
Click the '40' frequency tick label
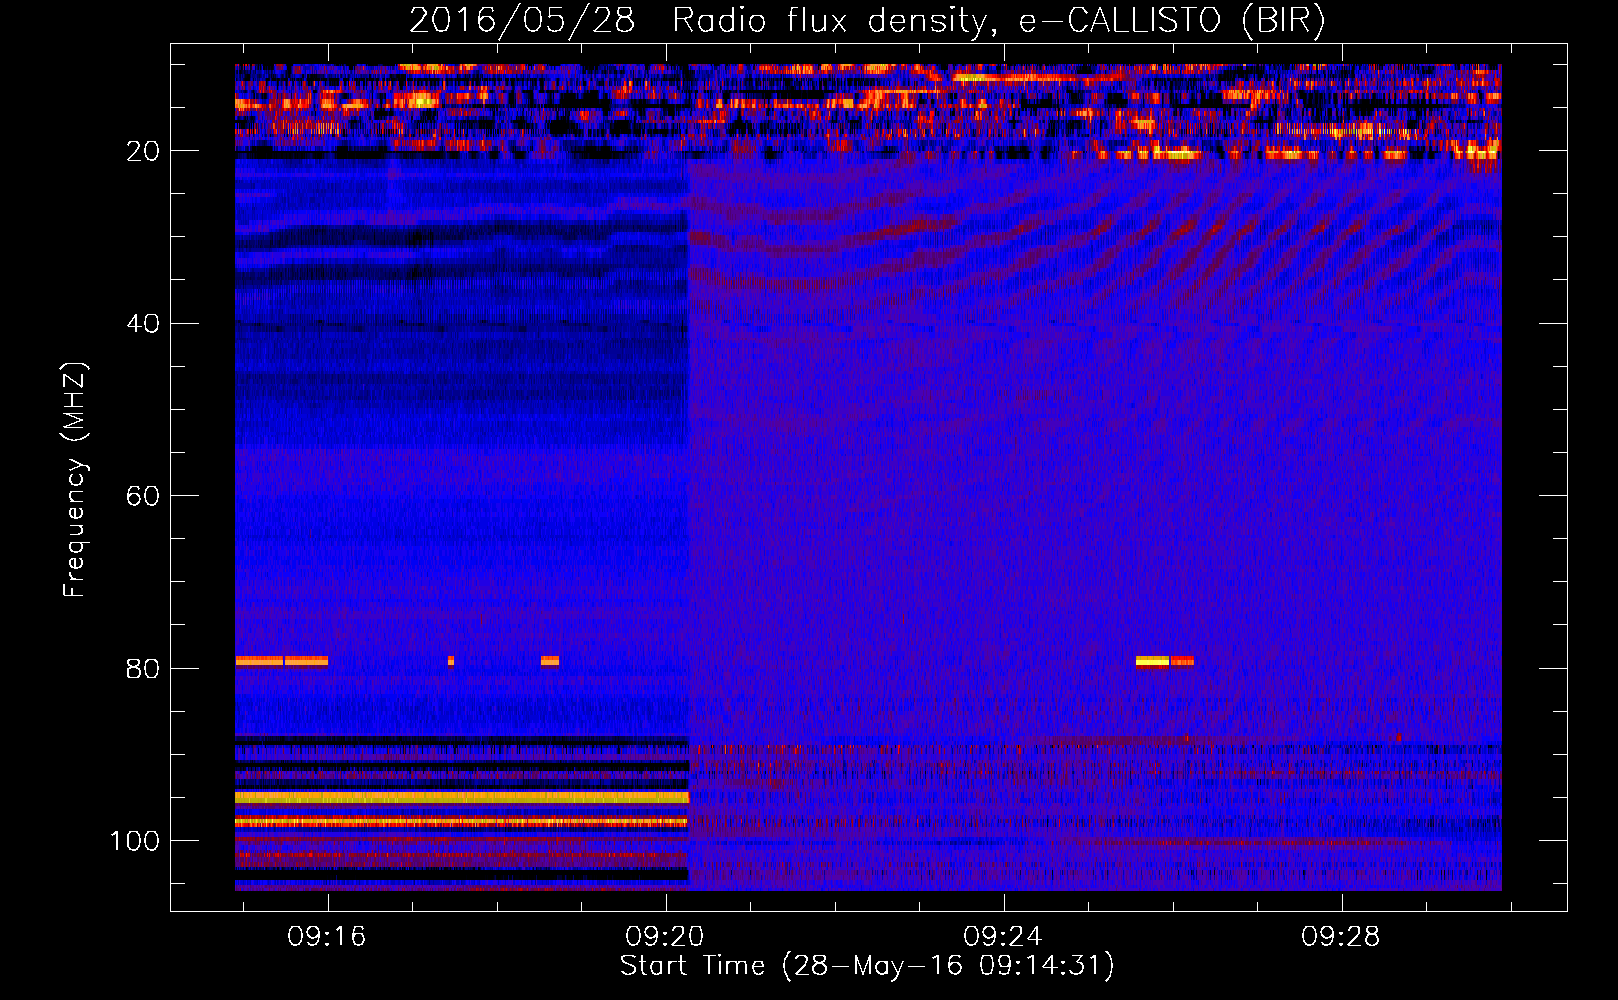point(143,324)
